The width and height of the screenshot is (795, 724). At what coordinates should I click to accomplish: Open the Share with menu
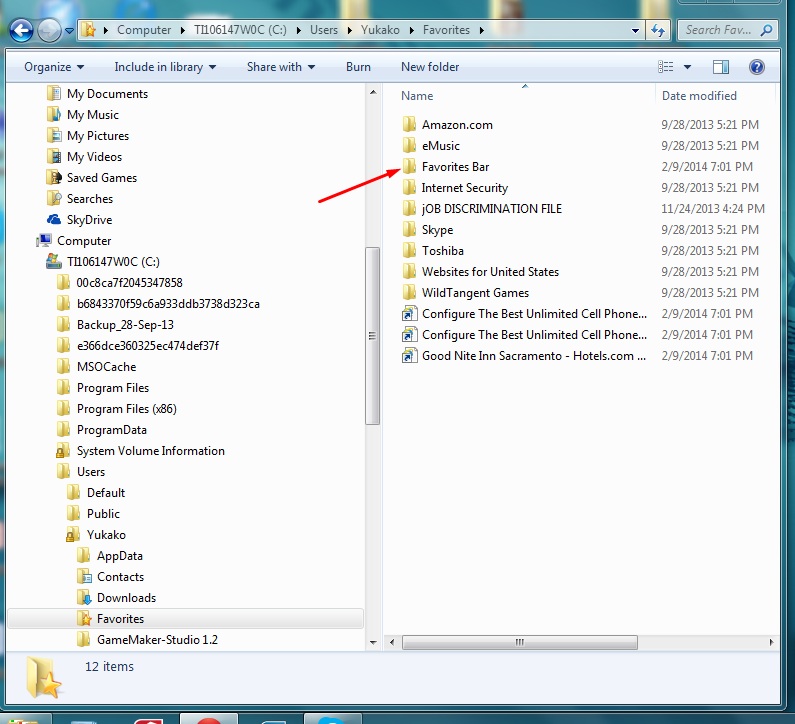tap(280, 67)
